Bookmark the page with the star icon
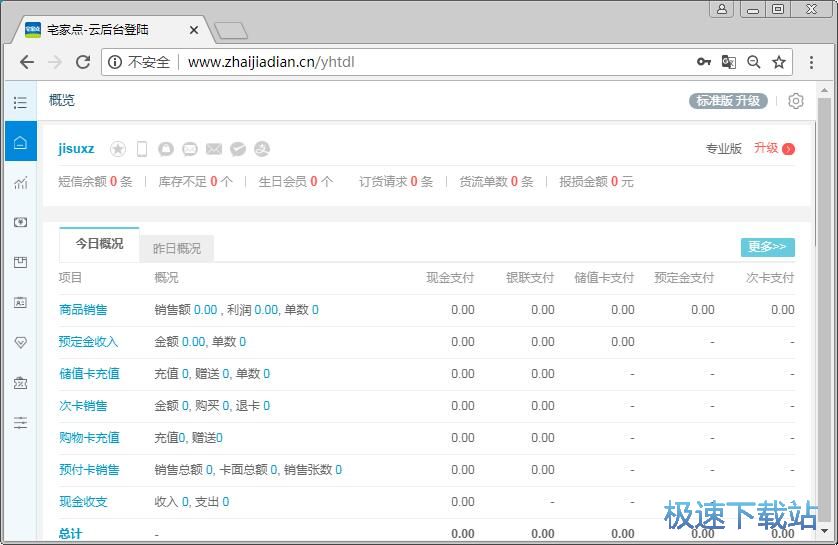 [779, 62]
